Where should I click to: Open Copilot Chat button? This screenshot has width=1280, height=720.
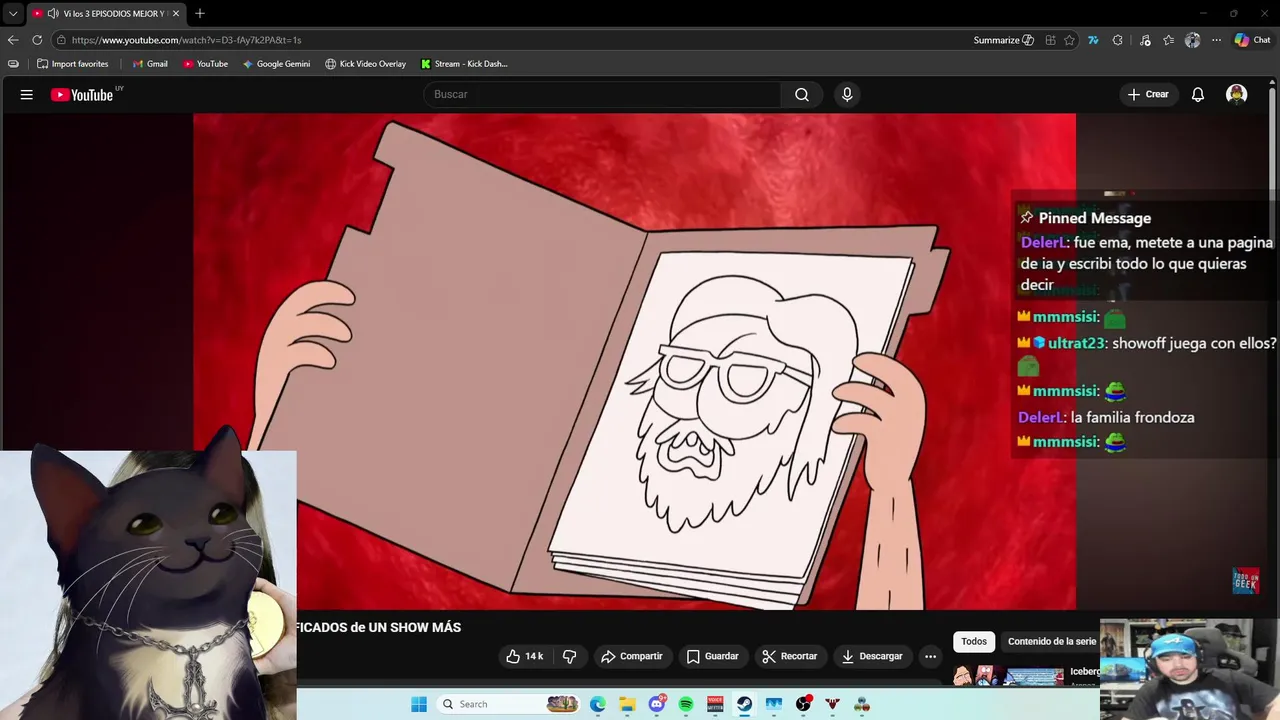click(1252, 40)
